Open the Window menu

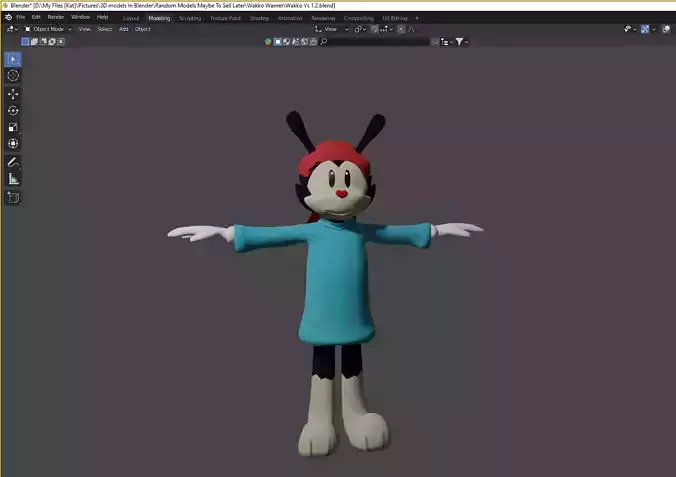tap(80, 17)
